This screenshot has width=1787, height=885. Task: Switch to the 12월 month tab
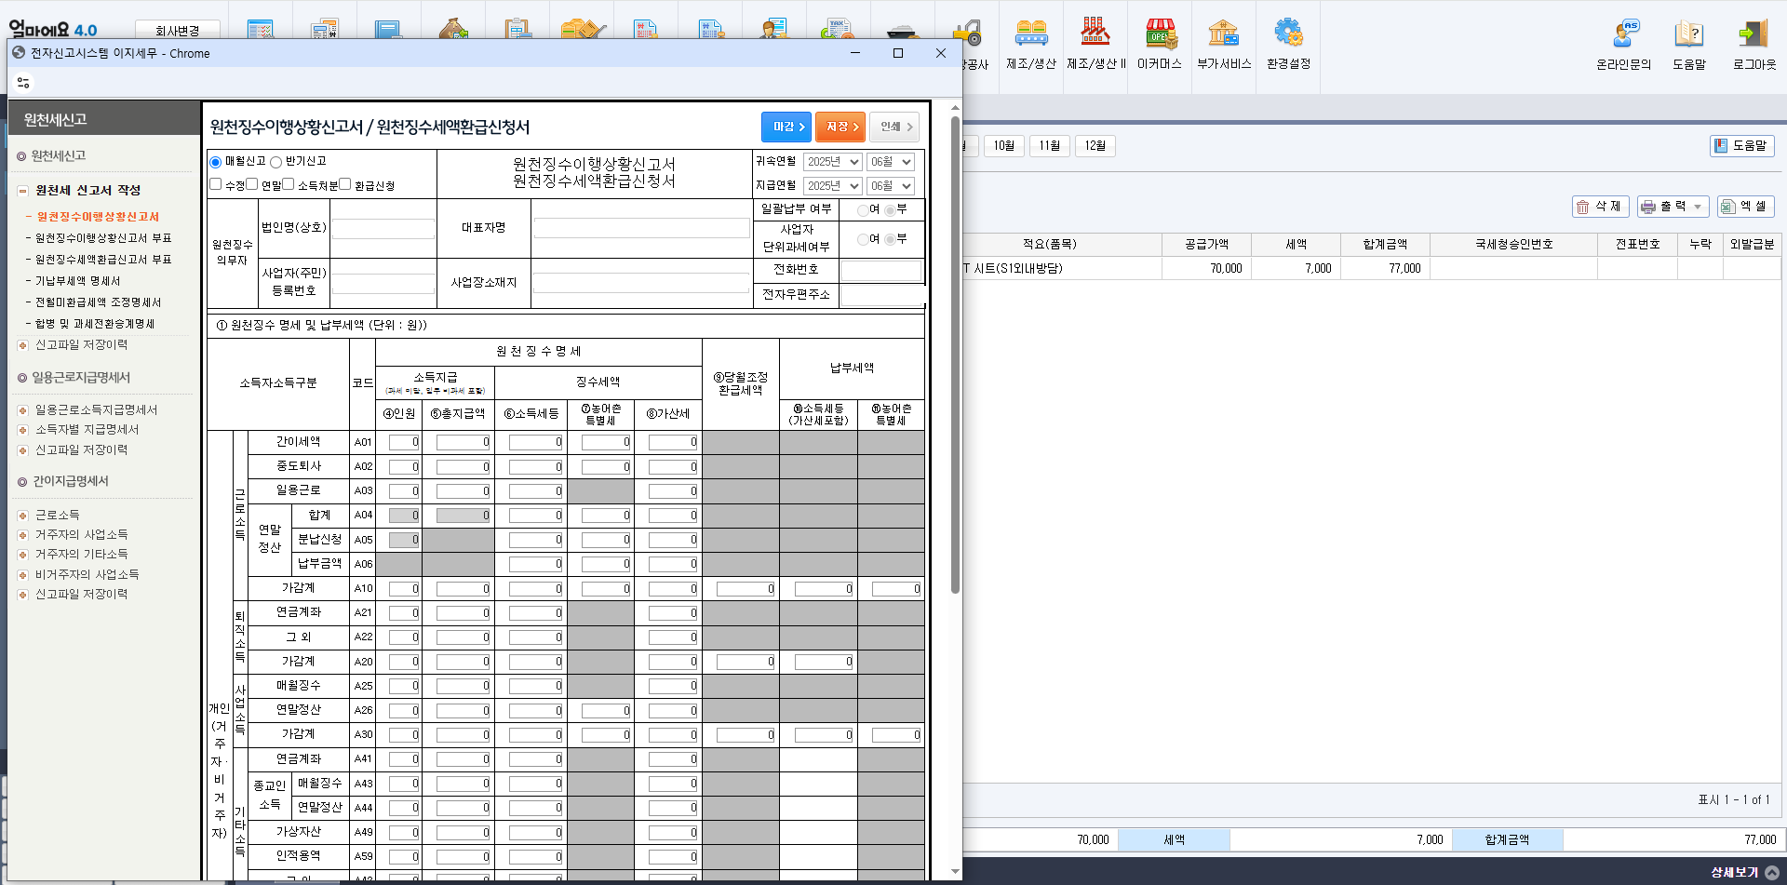click(x=1095, y=146)
